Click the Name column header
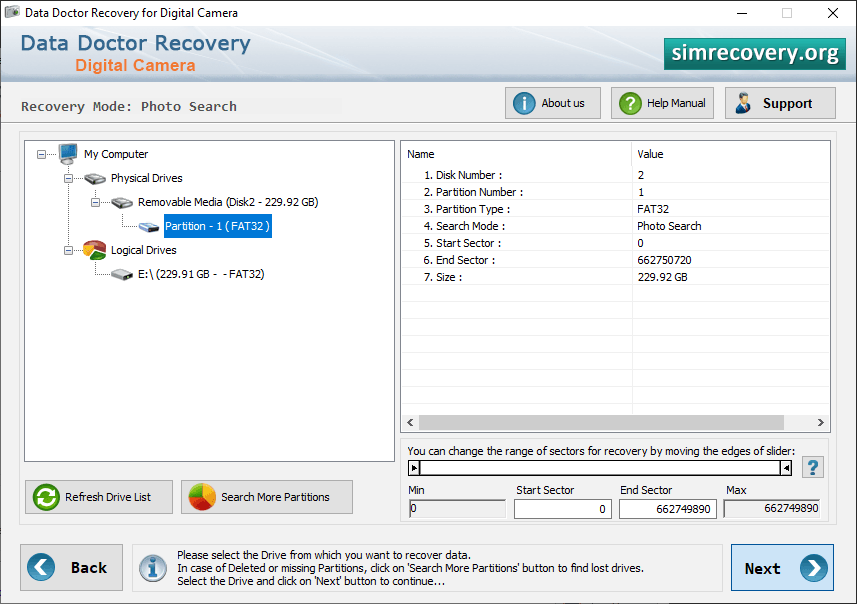 point(516,154)
